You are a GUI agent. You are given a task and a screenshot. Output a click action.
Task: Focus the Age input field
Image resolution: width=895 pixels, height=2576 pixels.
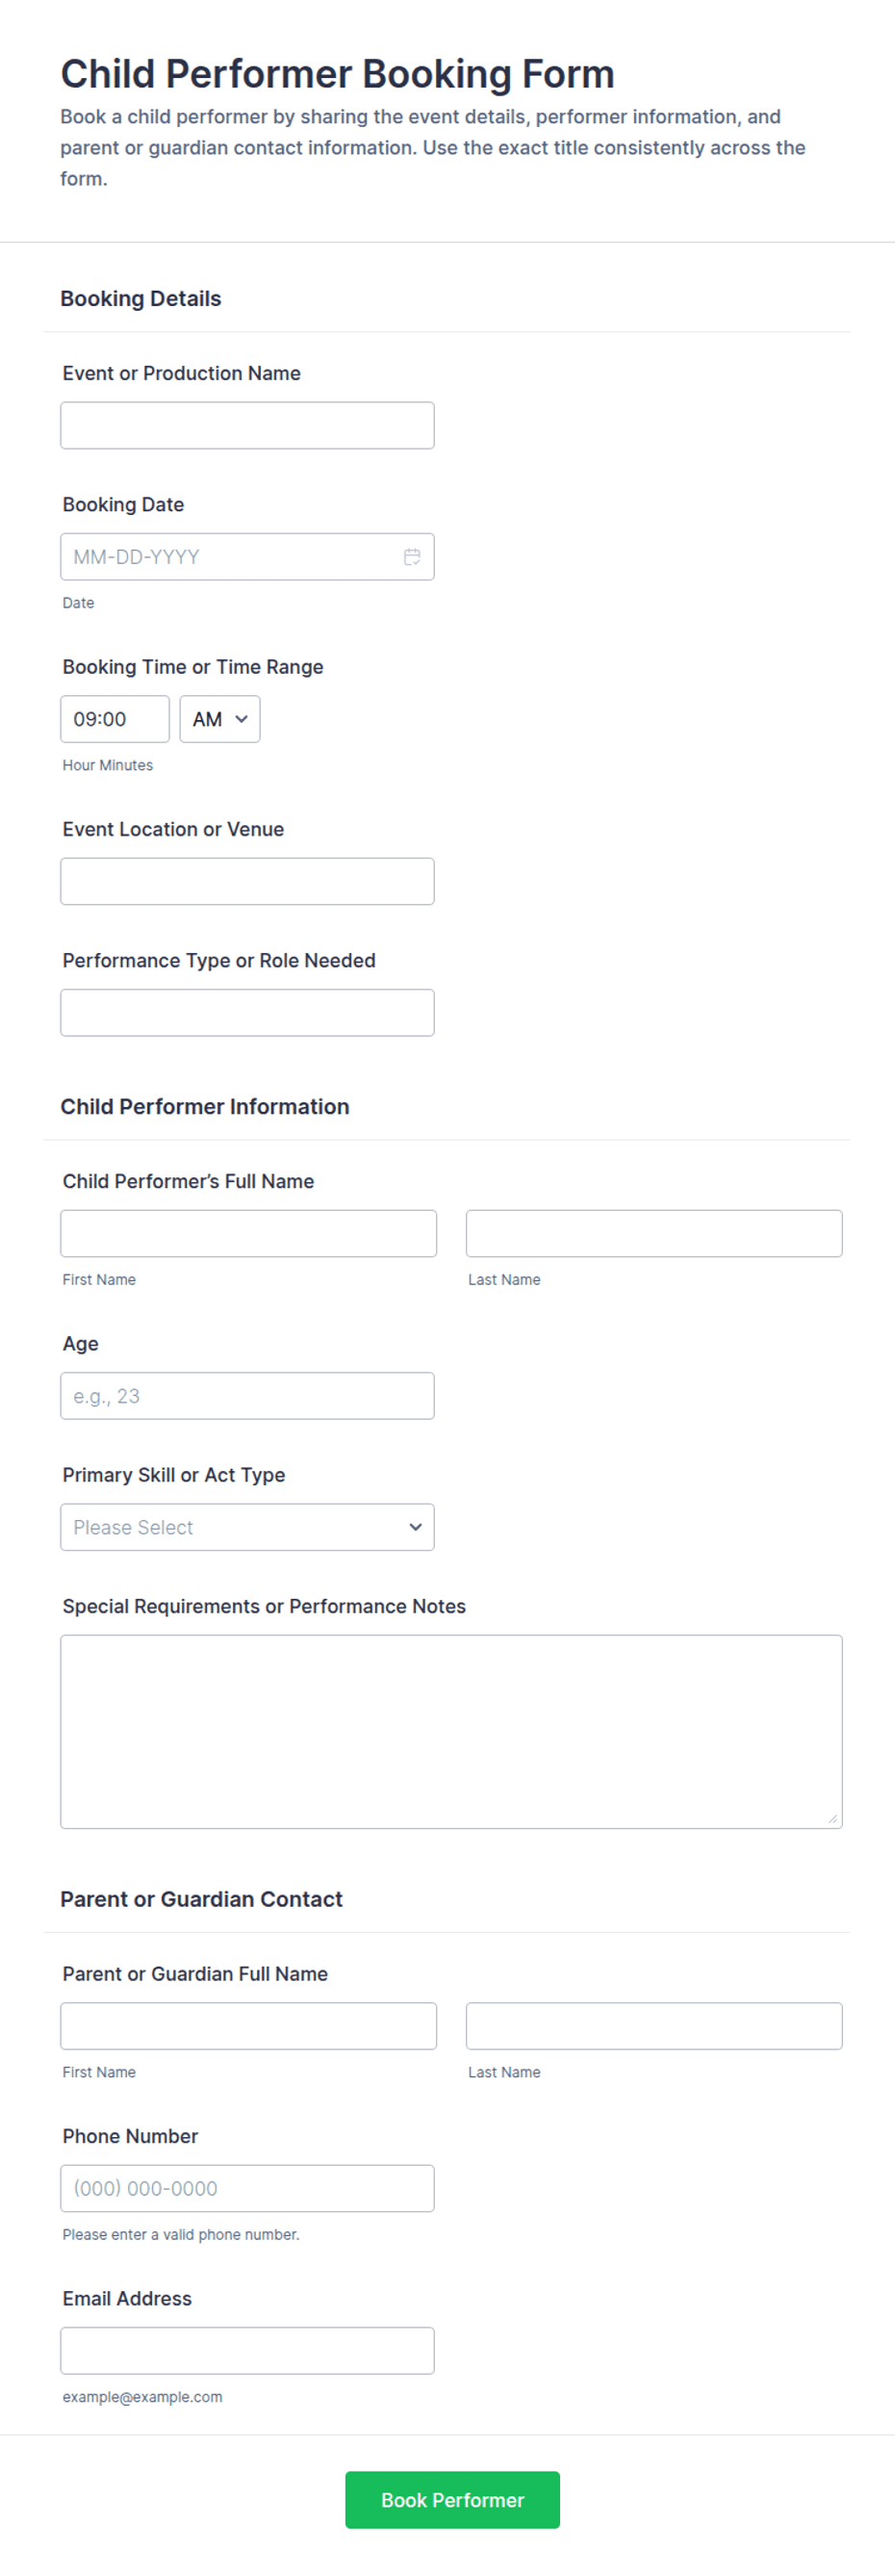click(x=247, y=1395)
